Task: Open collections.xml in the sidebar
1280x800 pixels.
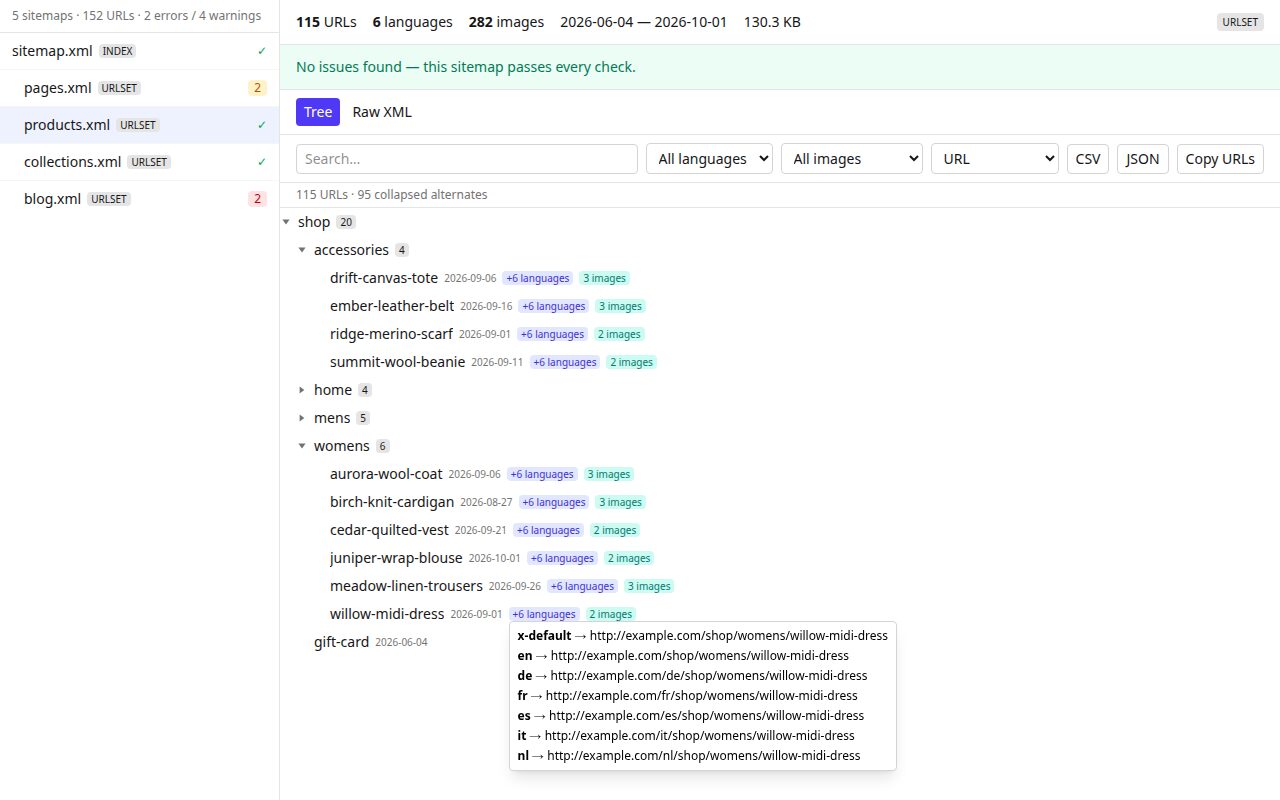Action: pos(140,162)
